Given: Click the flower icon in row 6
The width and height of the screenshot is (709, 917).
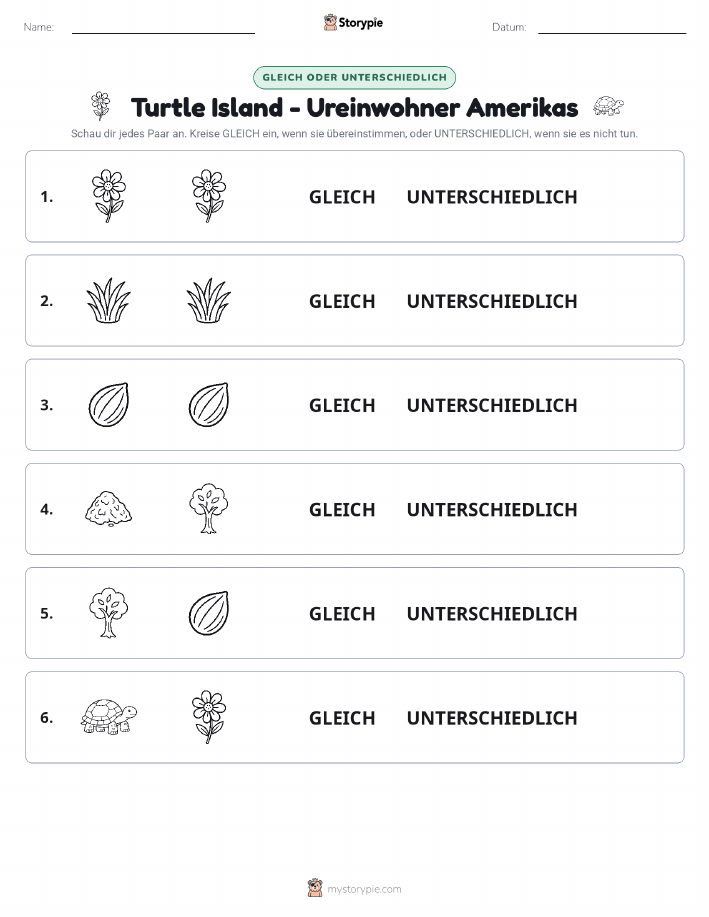Looking at the screenshot, I should coord(209,716).
